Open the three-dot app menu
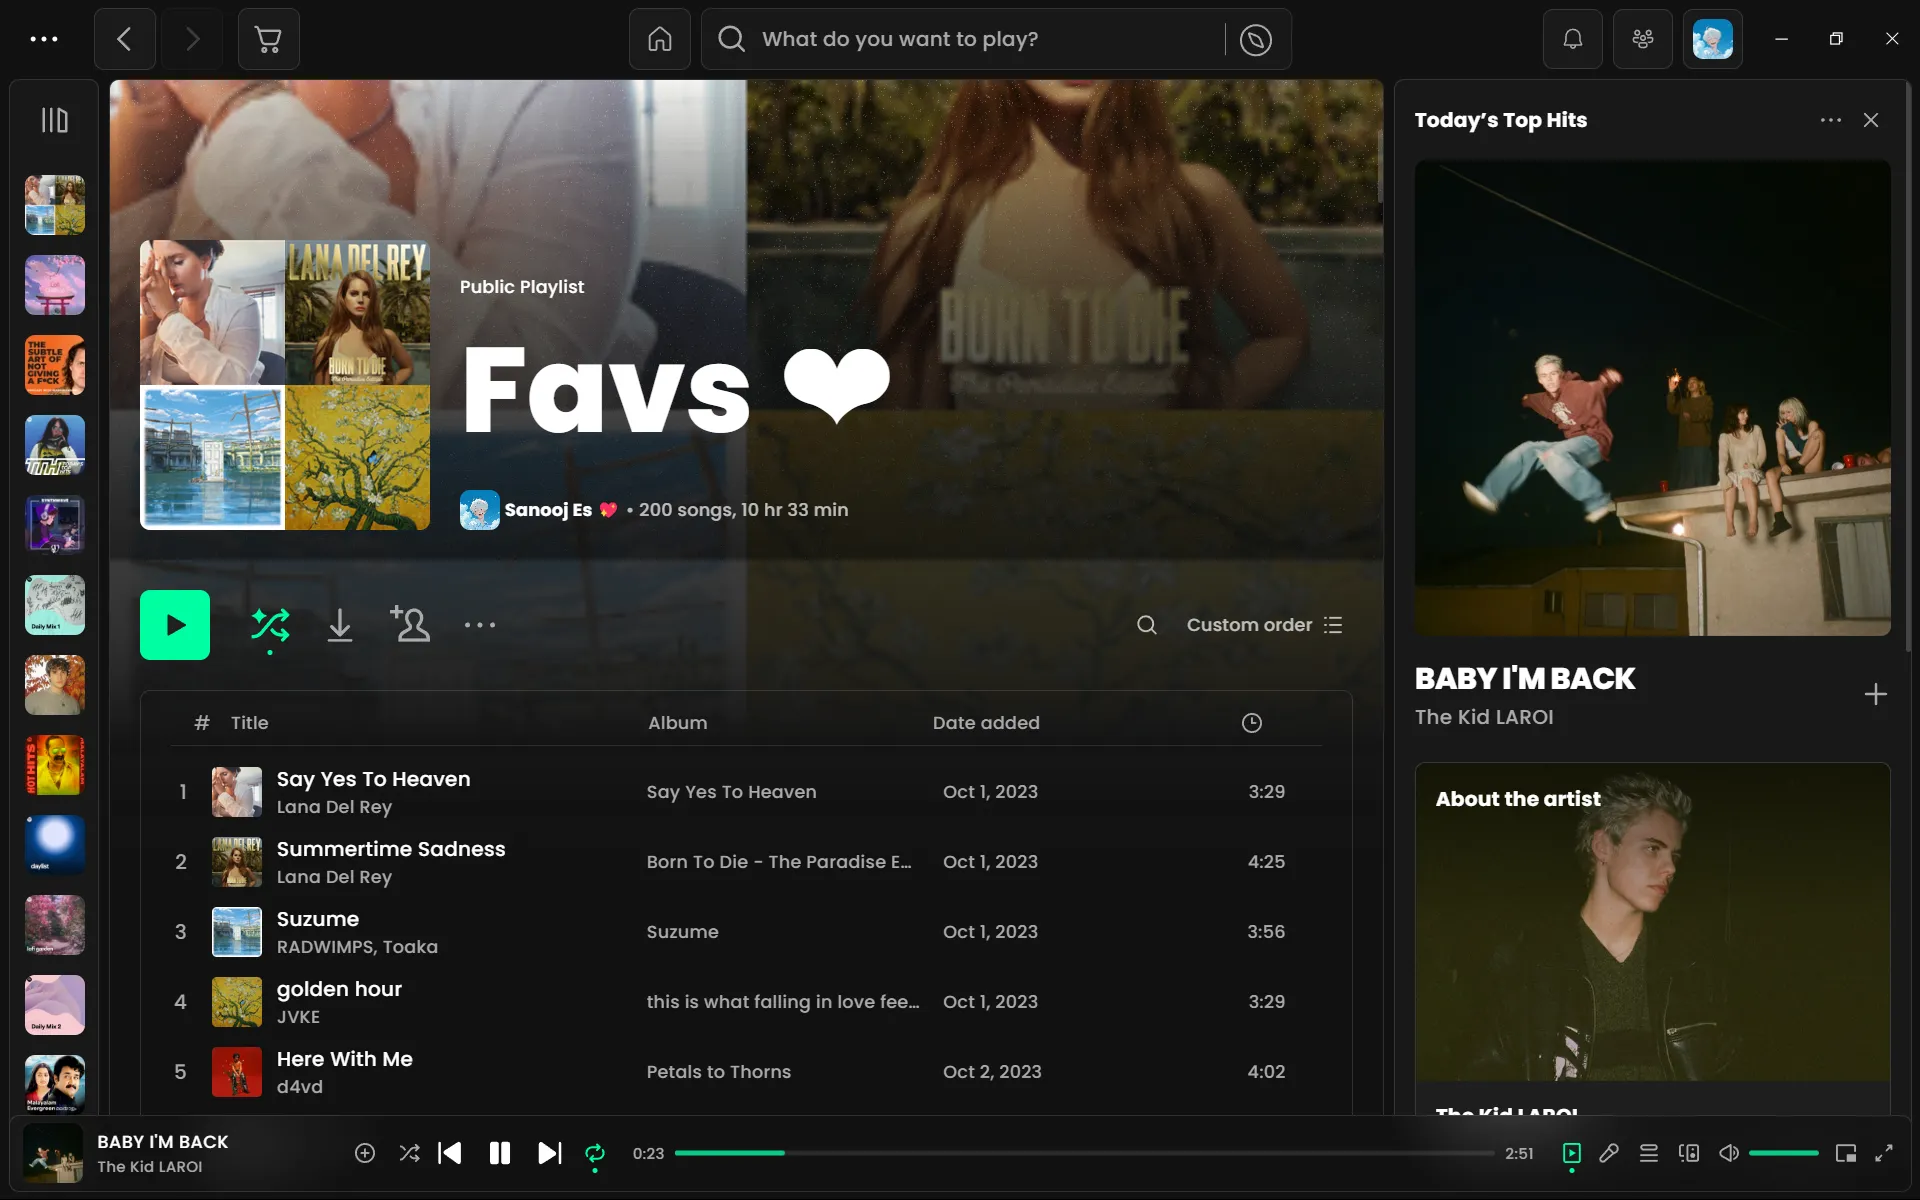Image resolution: width=1920 pixels, height=1200 pixels. [x=44, y=39]
